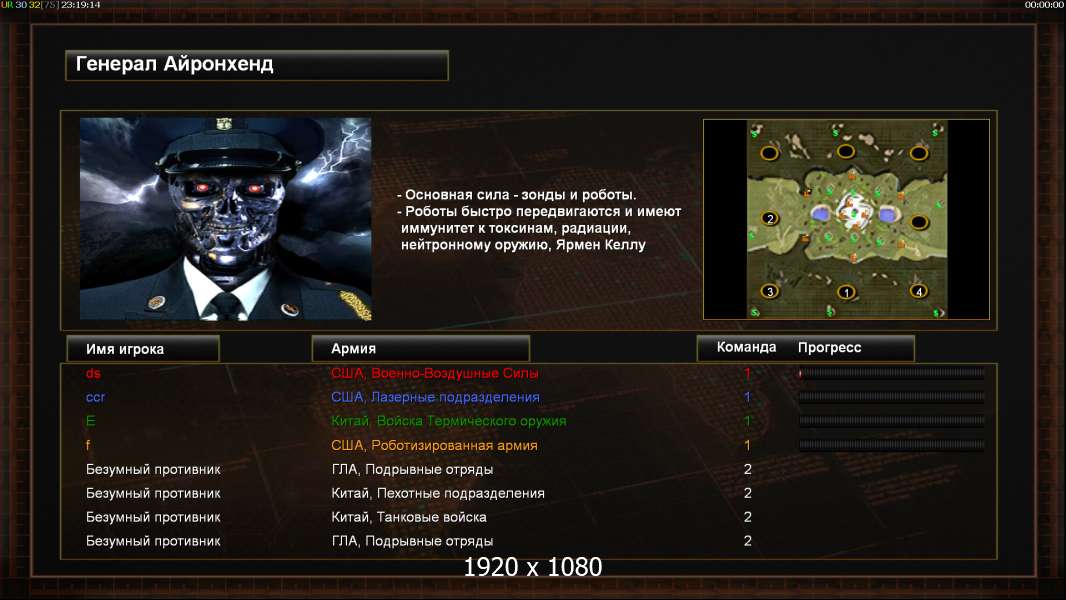Select the empty right-middle start slot on the minimap
The image size is (1066, 600).
pos(919,222)
